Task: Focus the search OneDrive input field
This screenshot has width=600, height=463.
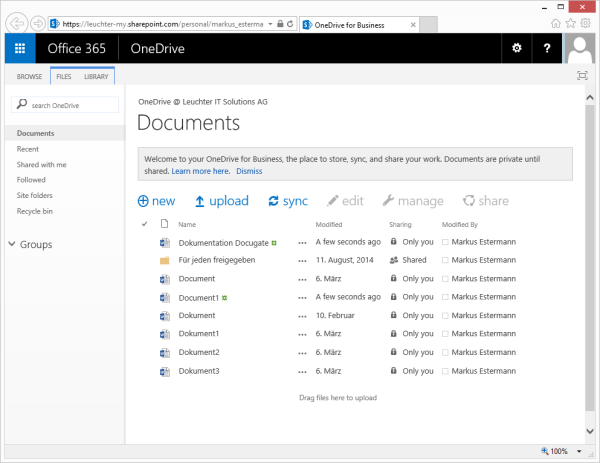Action: point(65,104)
